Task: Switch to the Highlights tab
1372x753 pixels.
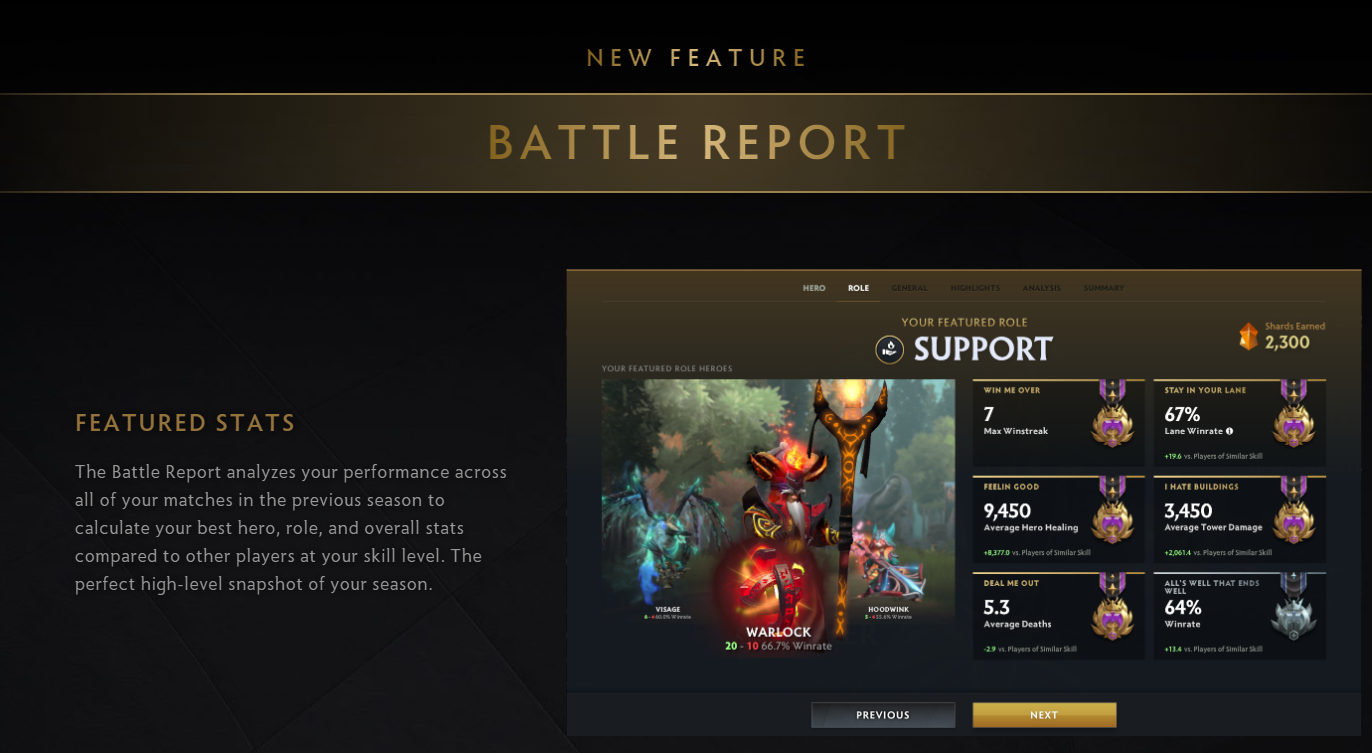Action: [x=975, y=288]
